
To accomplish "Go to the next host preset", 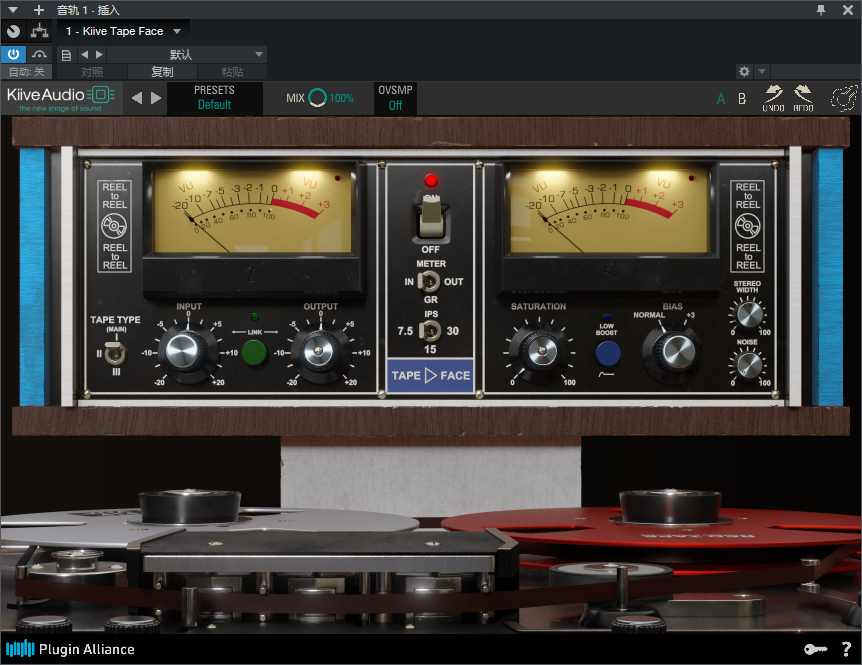I will pyautogui.click(x=99, y=54).
